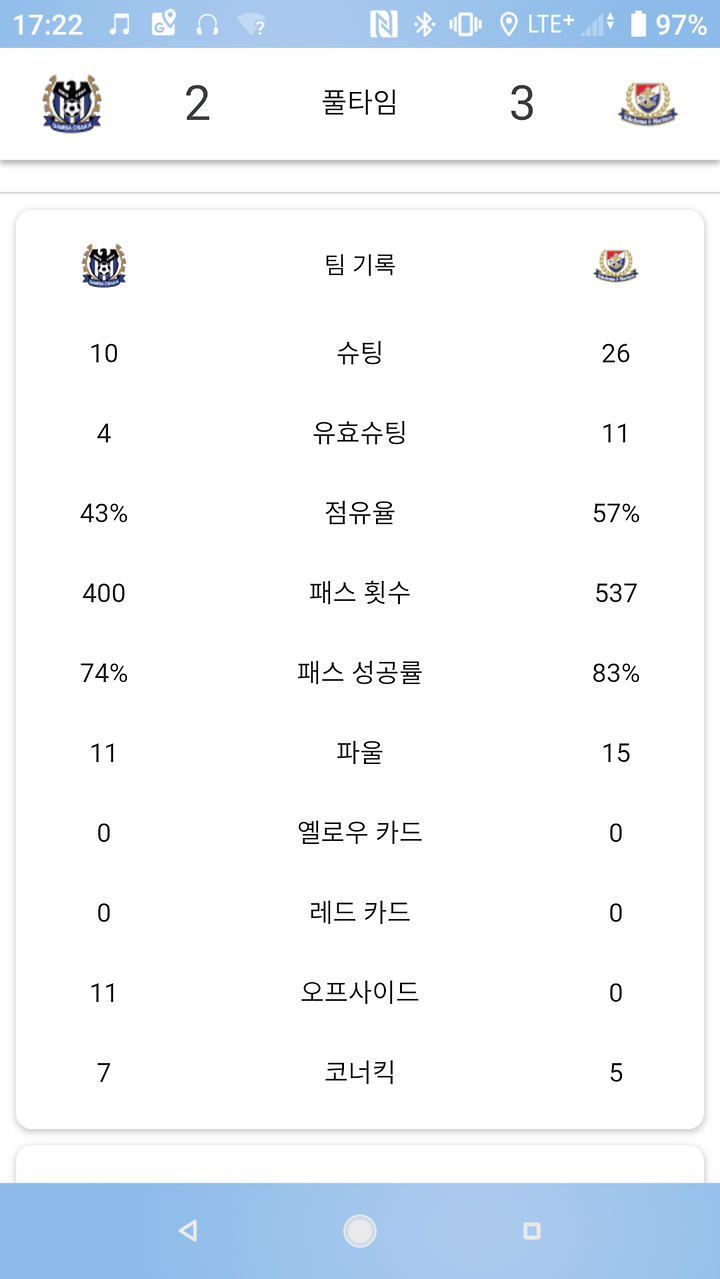Screen dimensions: 720x1279
Task: Tap the 팀 기록 heading
Action: click(360, 265)
